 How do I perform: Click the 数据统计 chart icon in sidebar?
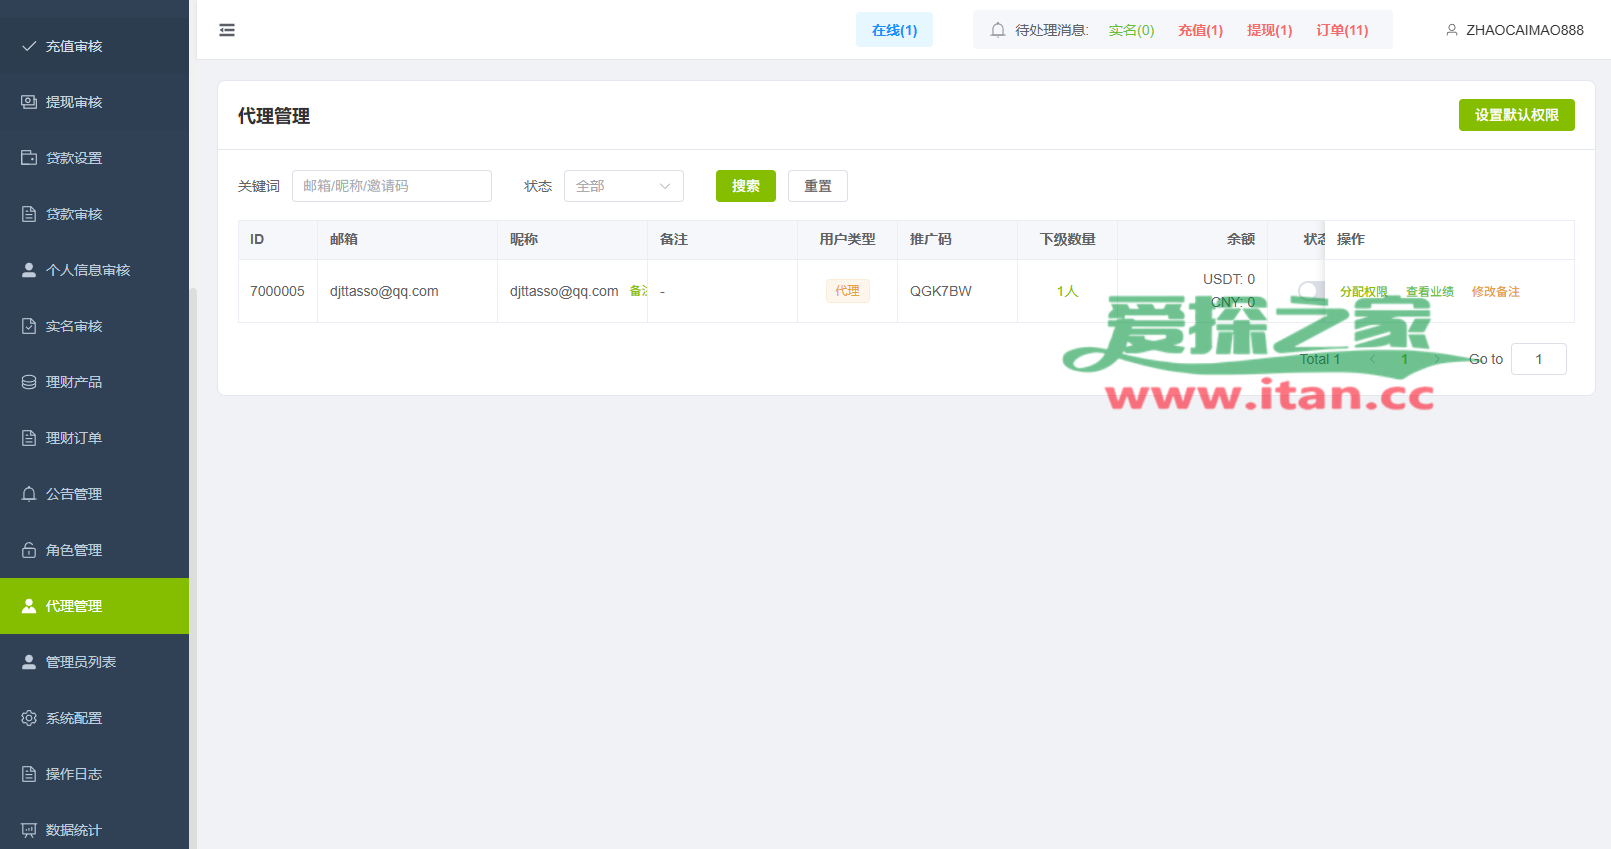29,830
